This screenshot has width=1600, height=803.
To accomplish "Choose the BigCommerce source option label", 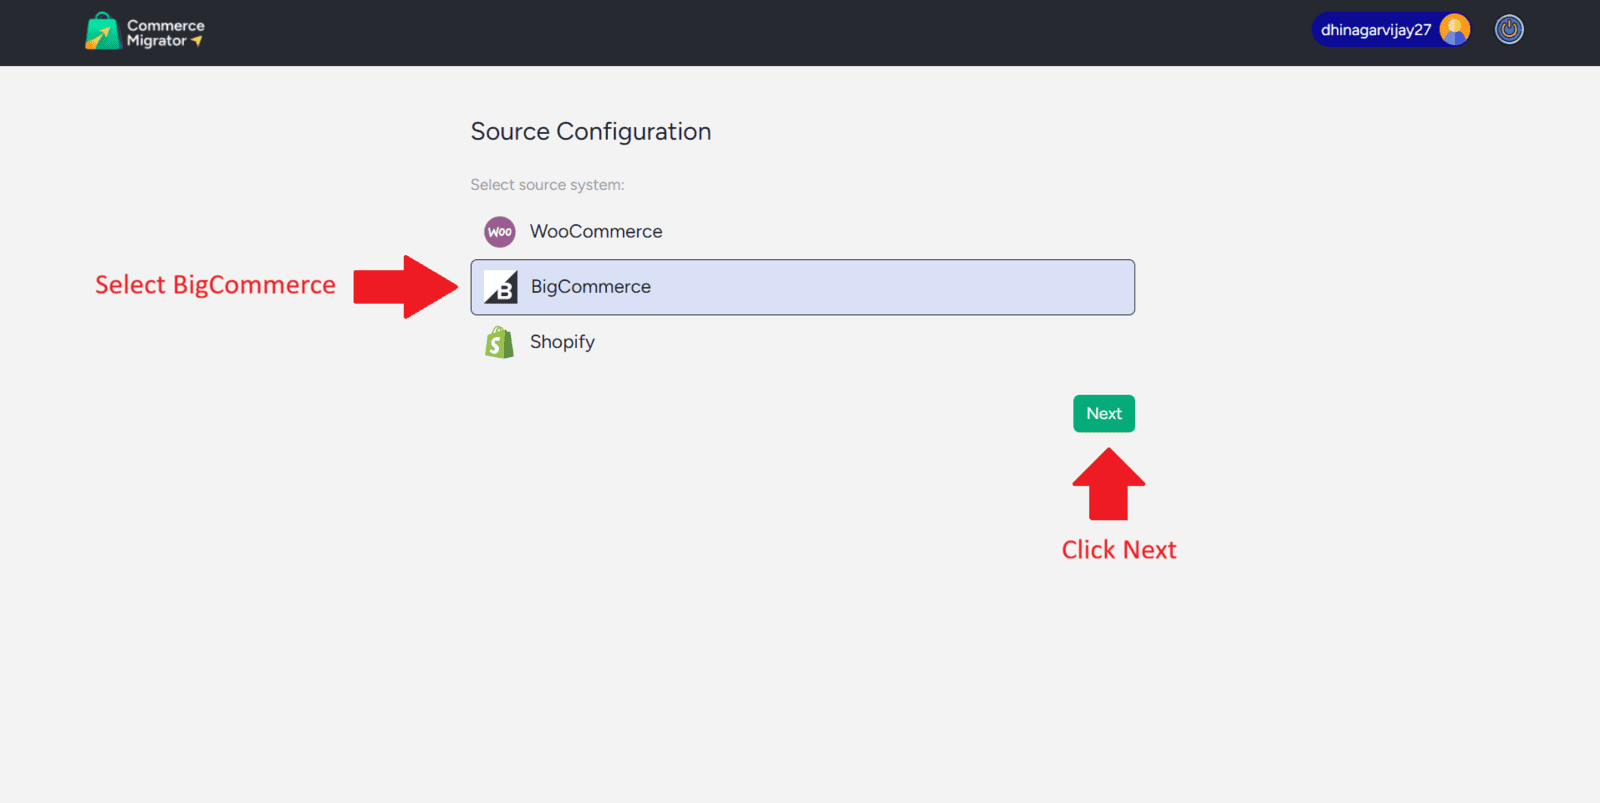I will [x=591, y=287].
